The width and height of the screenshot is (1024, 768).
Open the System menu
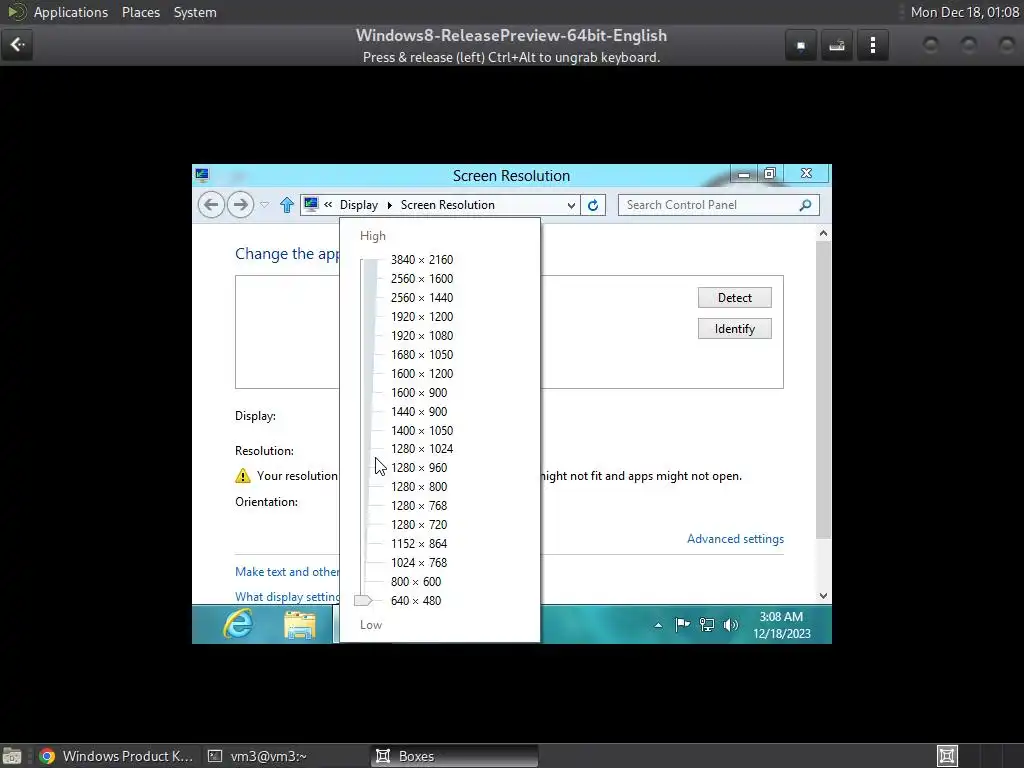[195, 12]
